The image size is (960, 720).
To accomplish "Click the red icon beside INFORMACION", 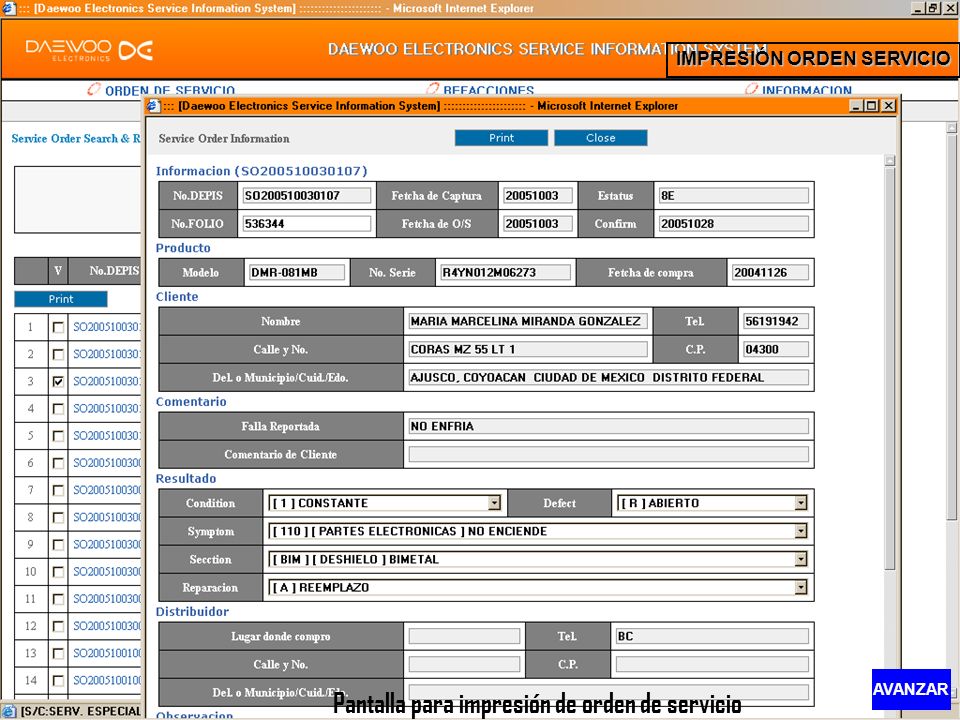I will [x=751, y=89].
